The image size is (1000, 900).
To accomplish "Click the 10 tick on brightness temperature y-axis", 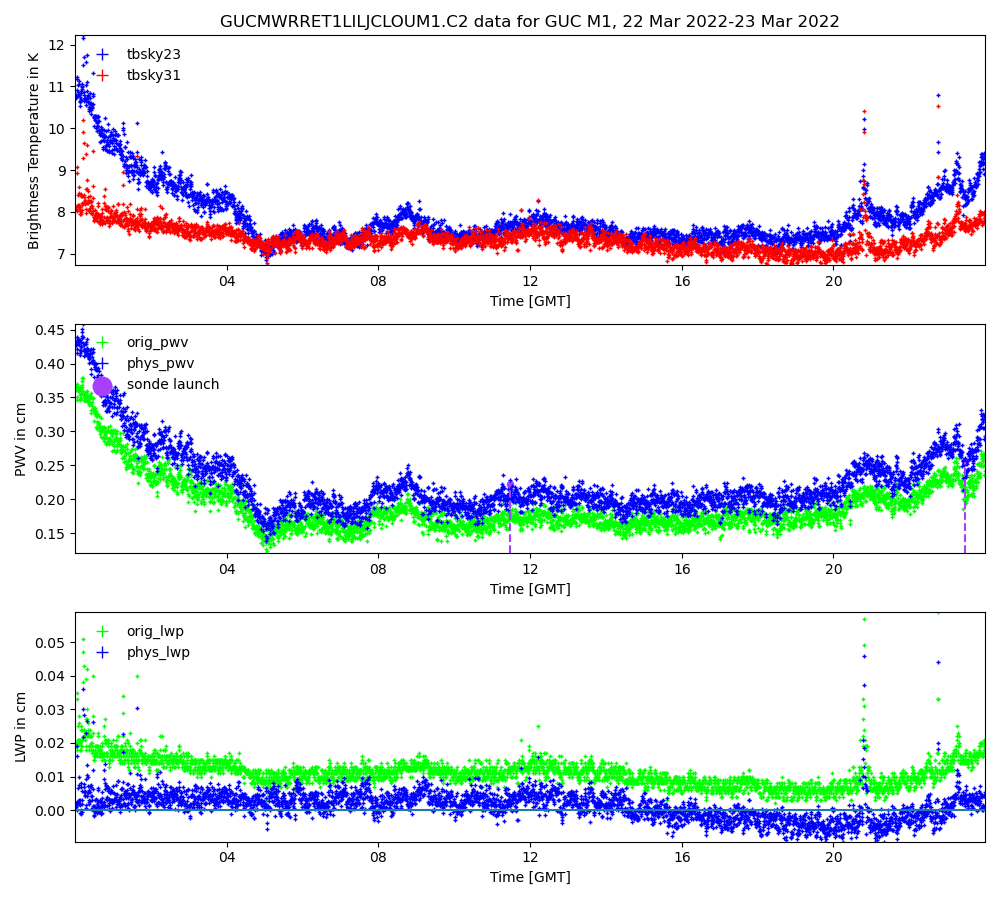I will 56,129.
